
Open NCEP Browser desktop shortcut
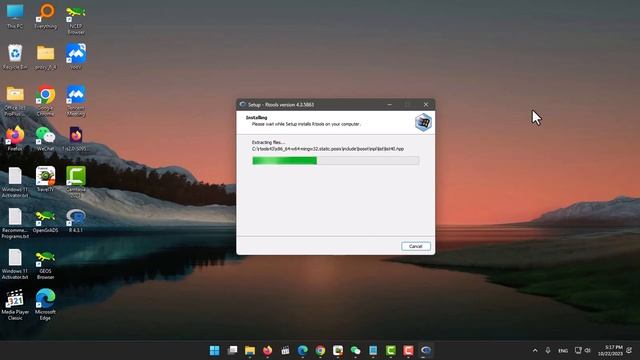click(x=76, y=19)
